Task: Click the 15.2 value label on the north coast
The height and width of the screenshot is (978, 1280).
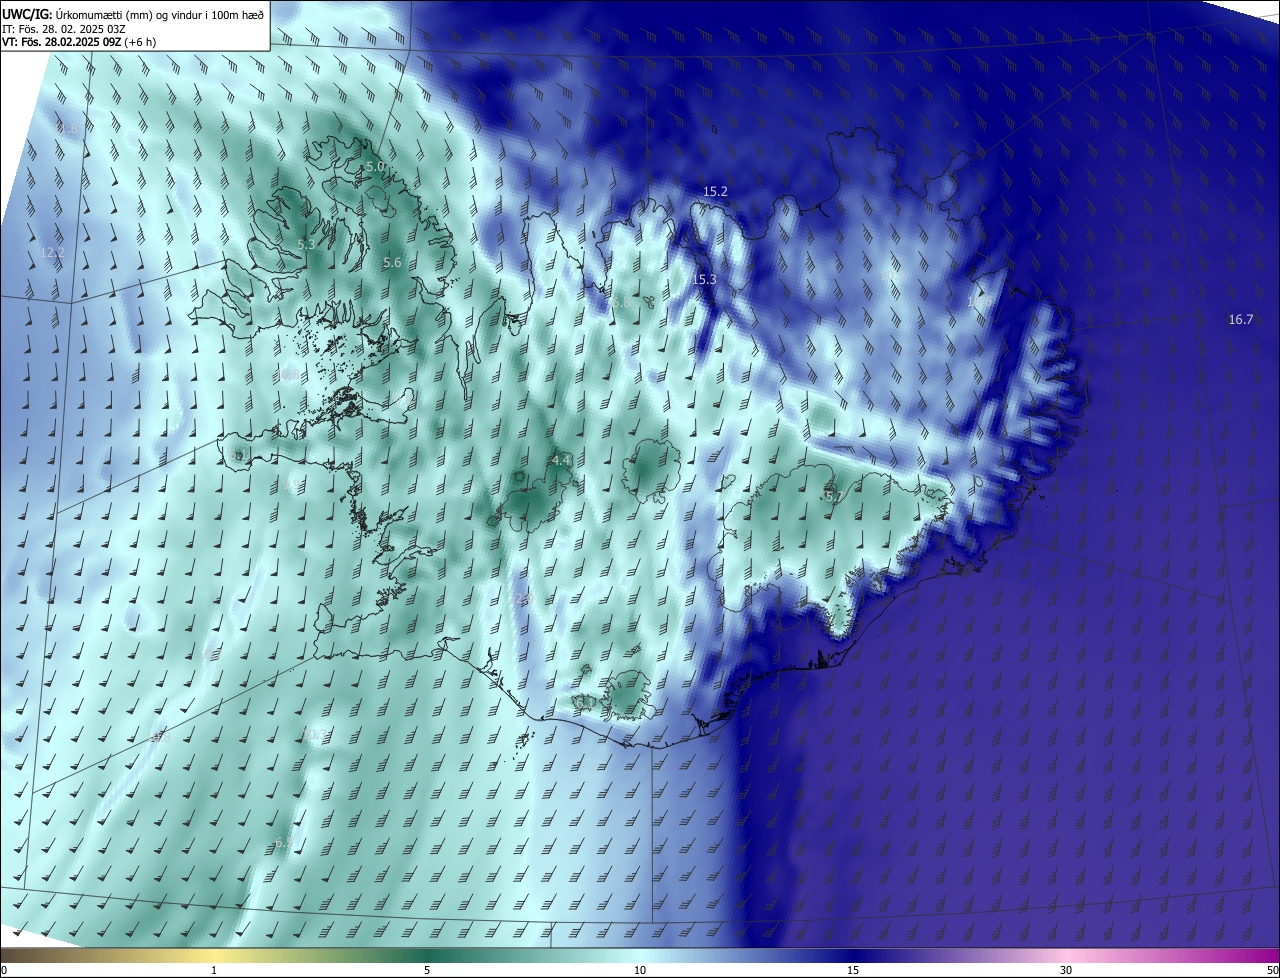Action: [715, 191]
